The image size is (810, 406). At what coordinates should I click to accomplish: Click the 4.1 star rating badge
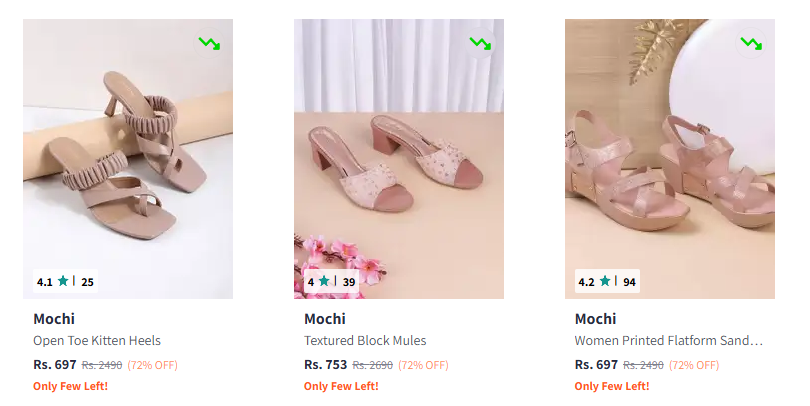click(x=65, y=282)
